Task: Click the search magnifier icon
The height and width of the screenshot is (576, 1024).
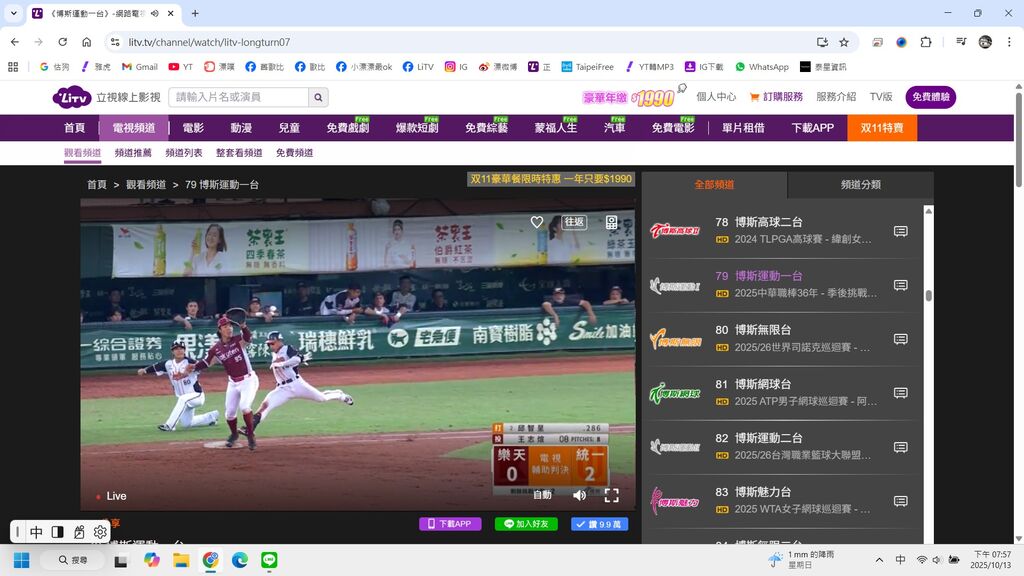Action: click(318, 97)
